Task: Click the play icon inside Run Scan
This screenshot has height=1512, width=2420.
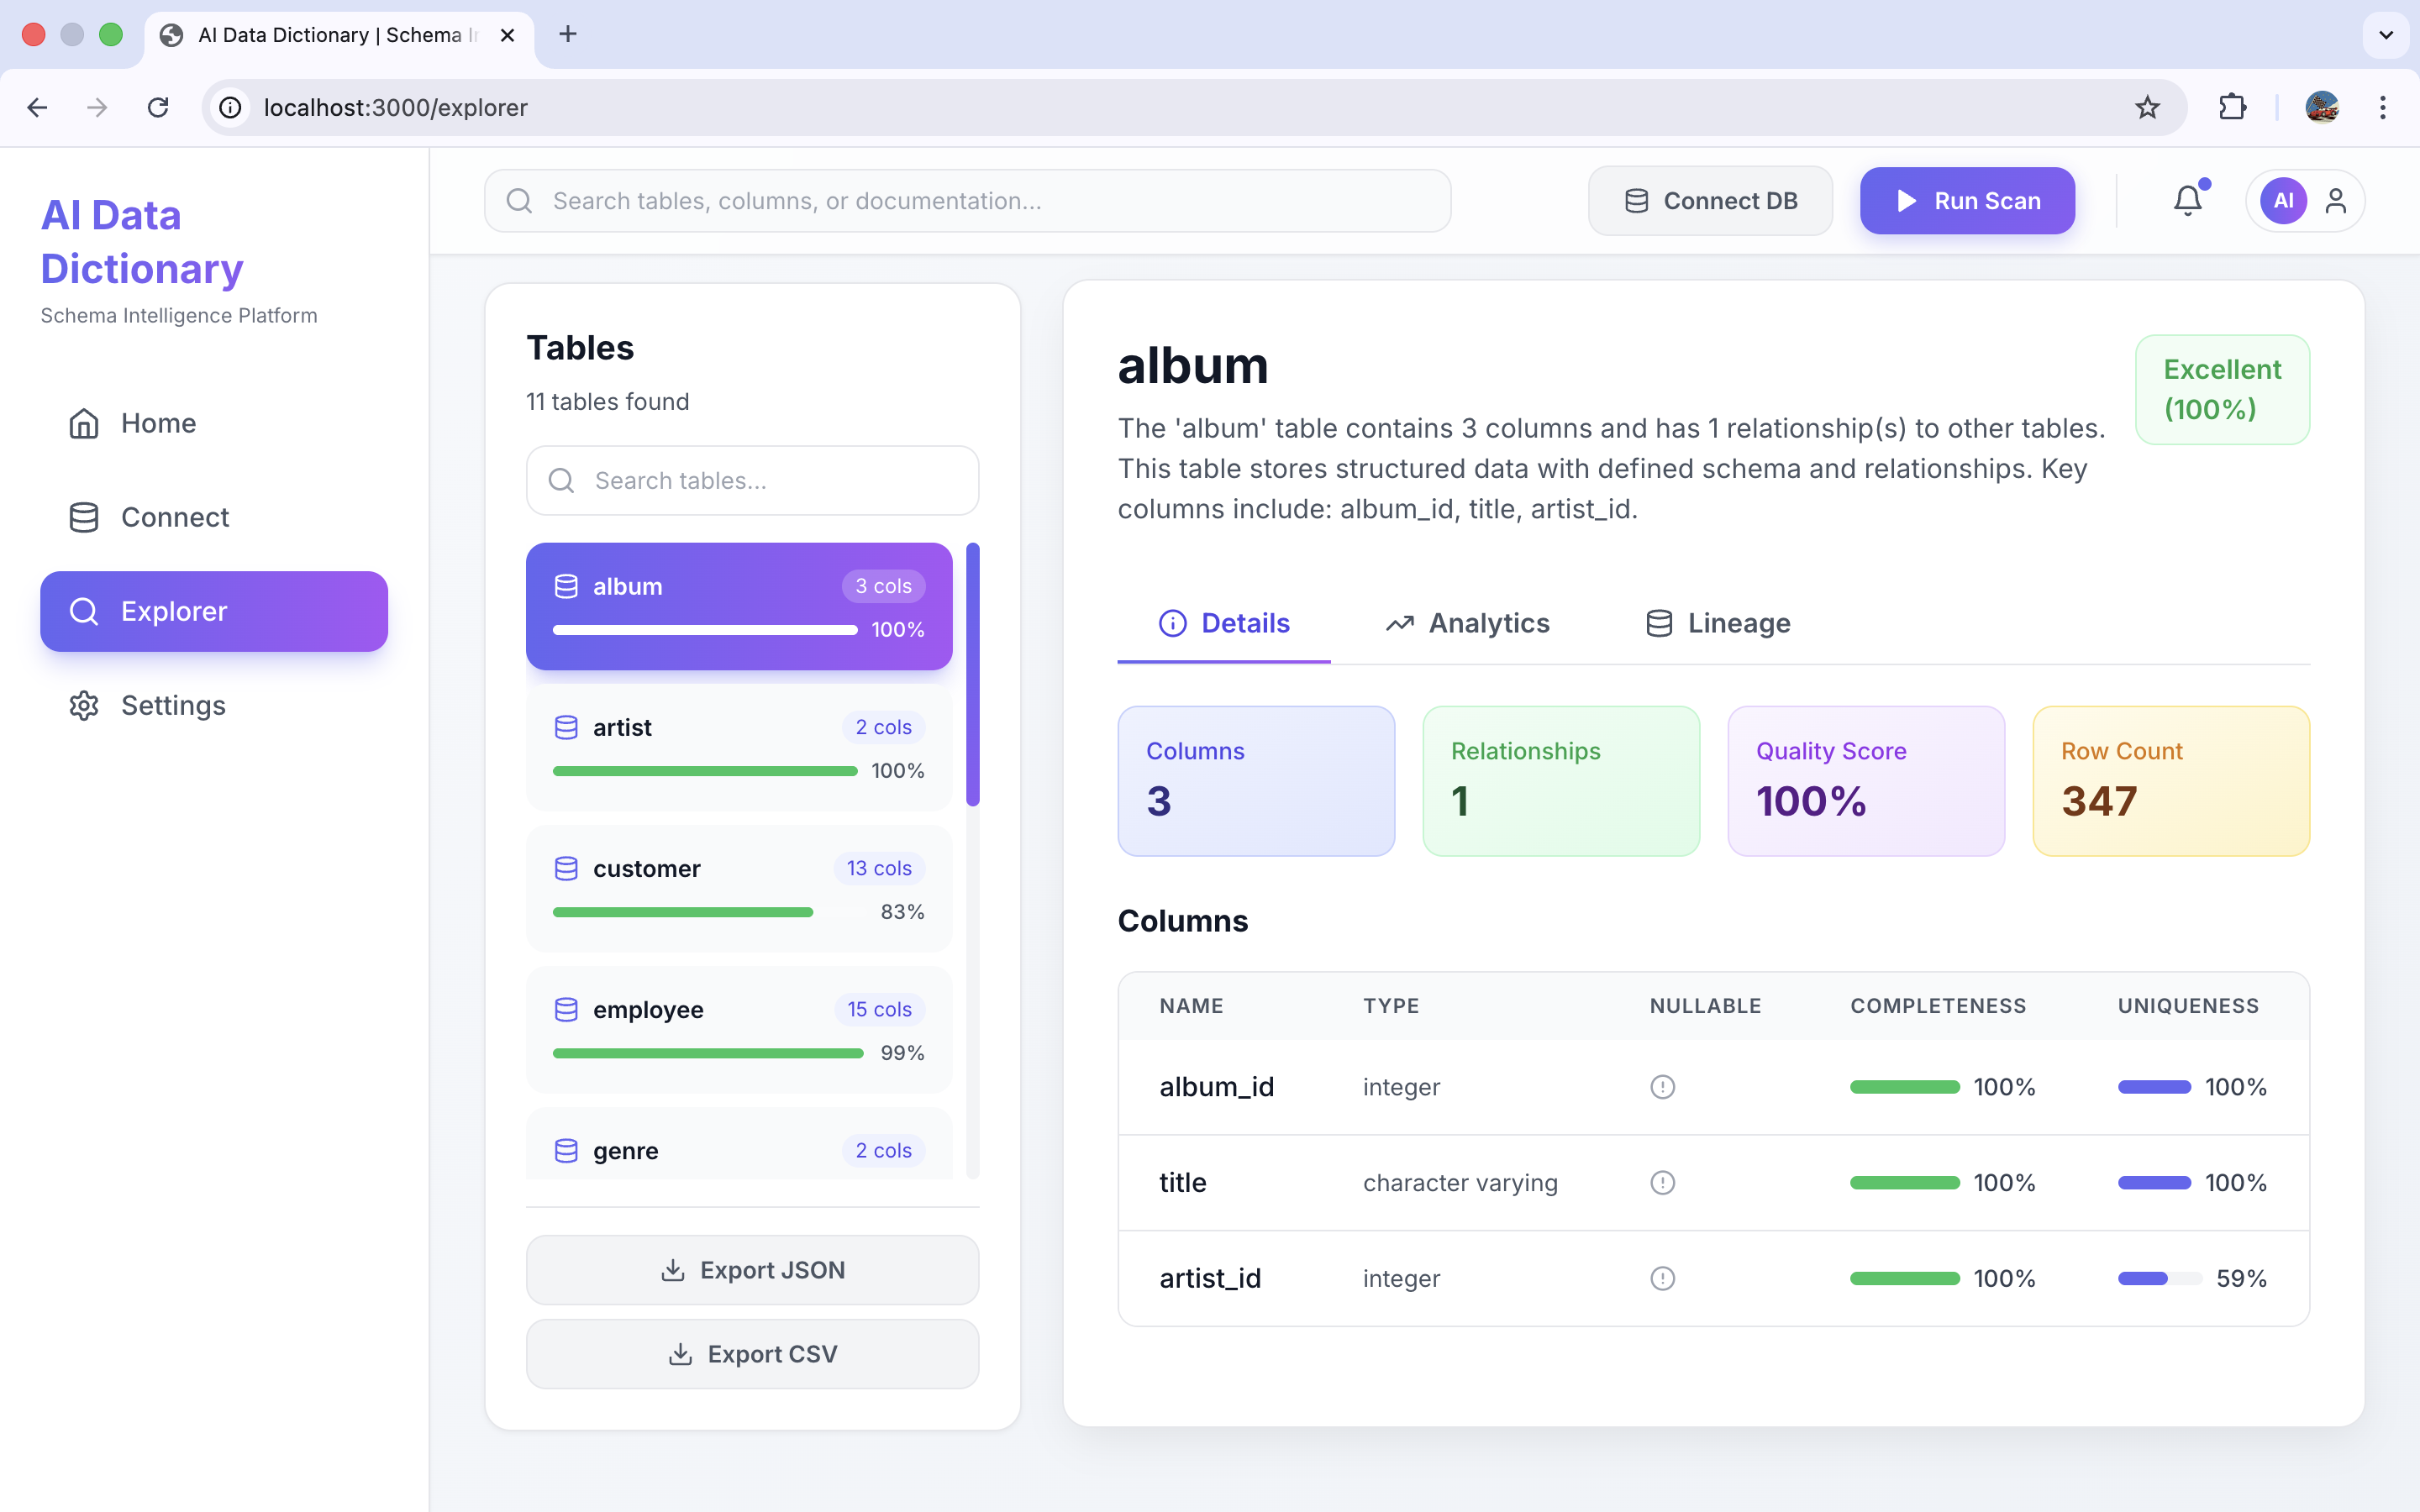Action: coord(1906,200)
